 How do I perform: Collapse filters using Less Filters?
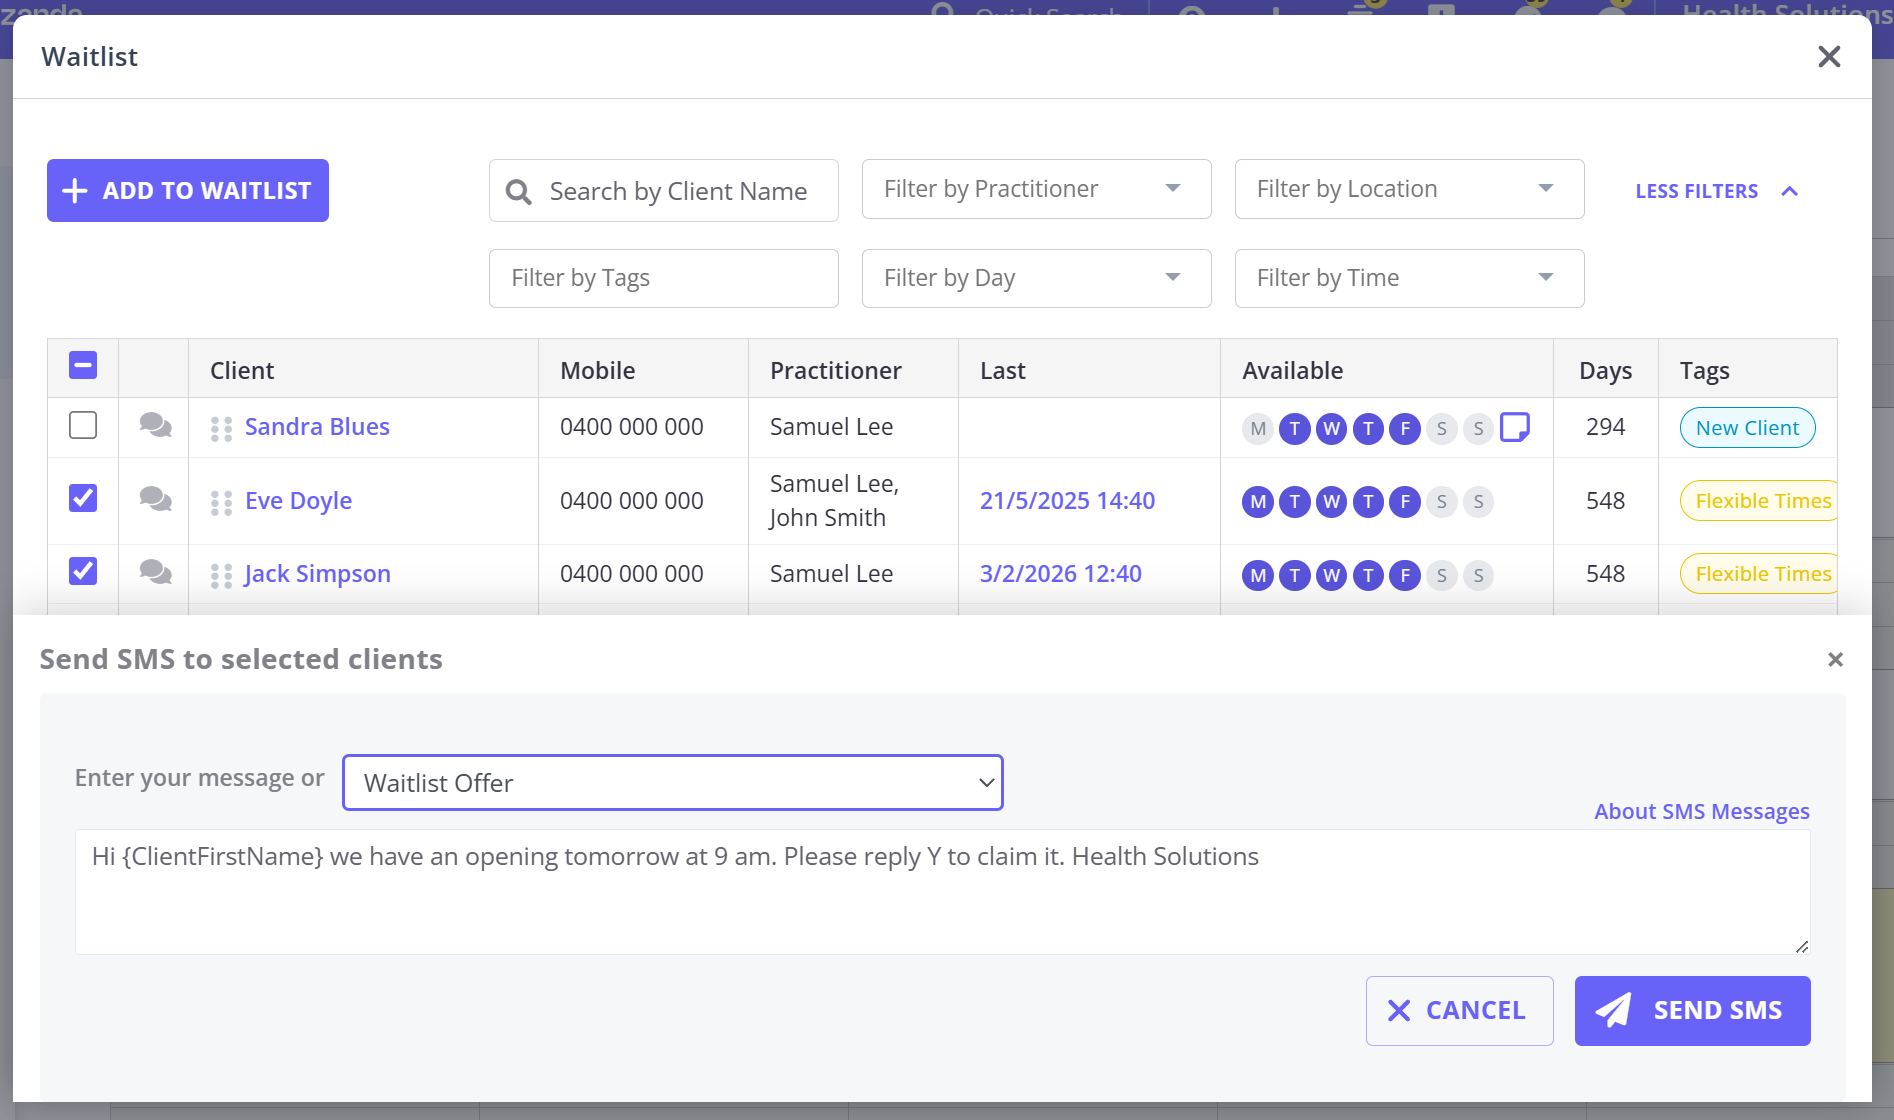point(1715,191)
